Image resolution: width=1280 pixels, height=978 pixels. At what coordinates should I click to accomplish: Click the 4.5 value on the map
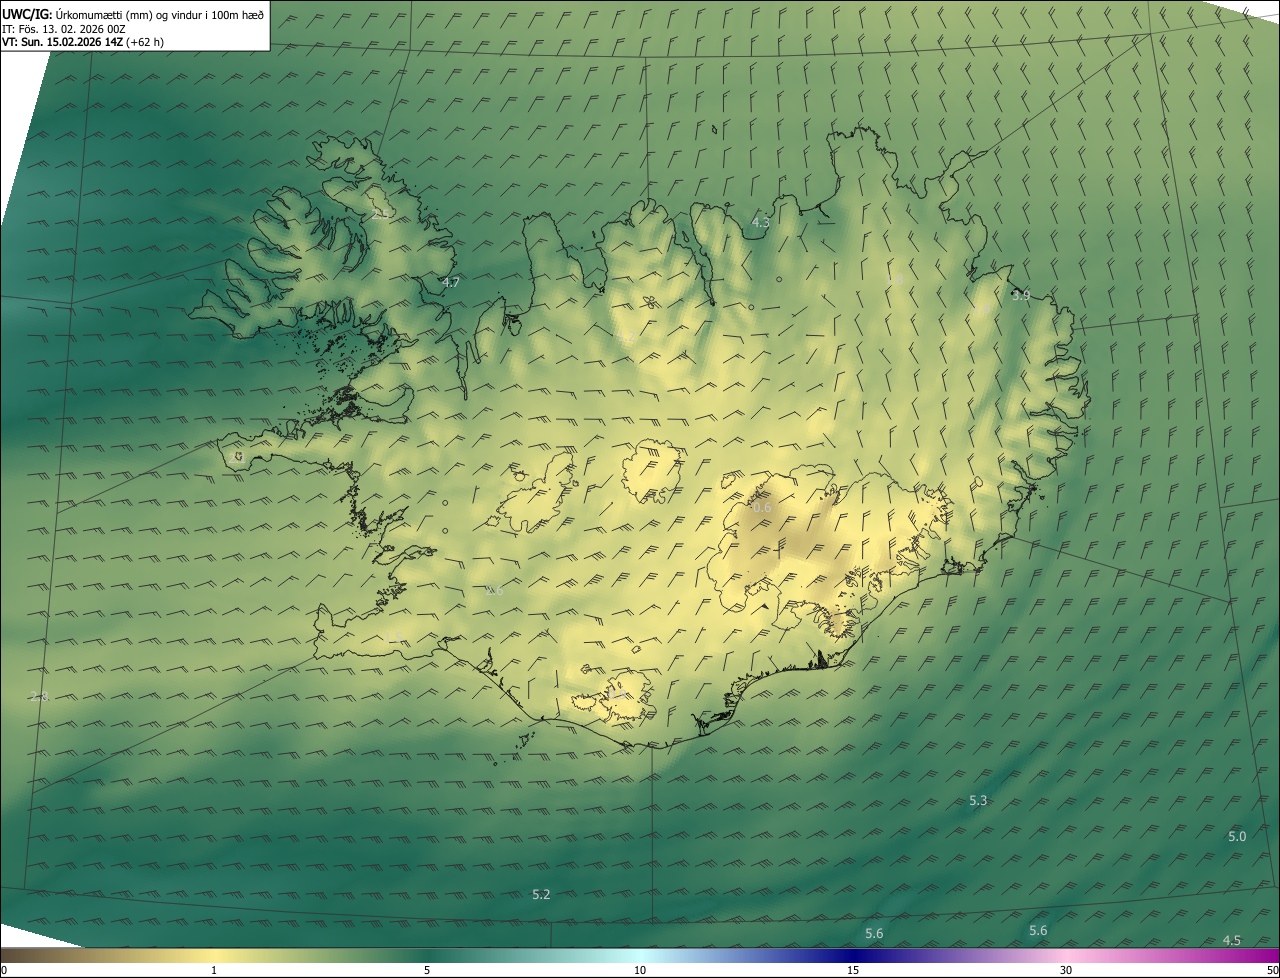tap(1232, 940)
